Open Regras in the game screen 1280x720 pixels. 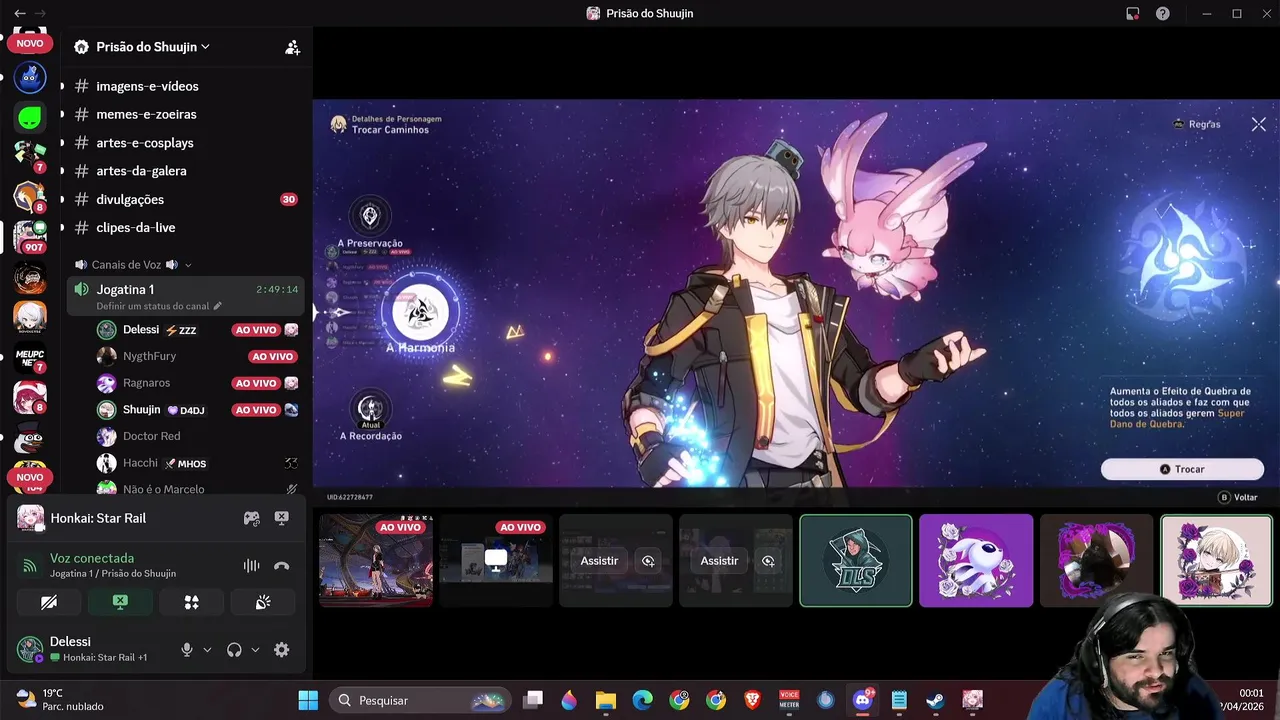[x=1197, y=124]
